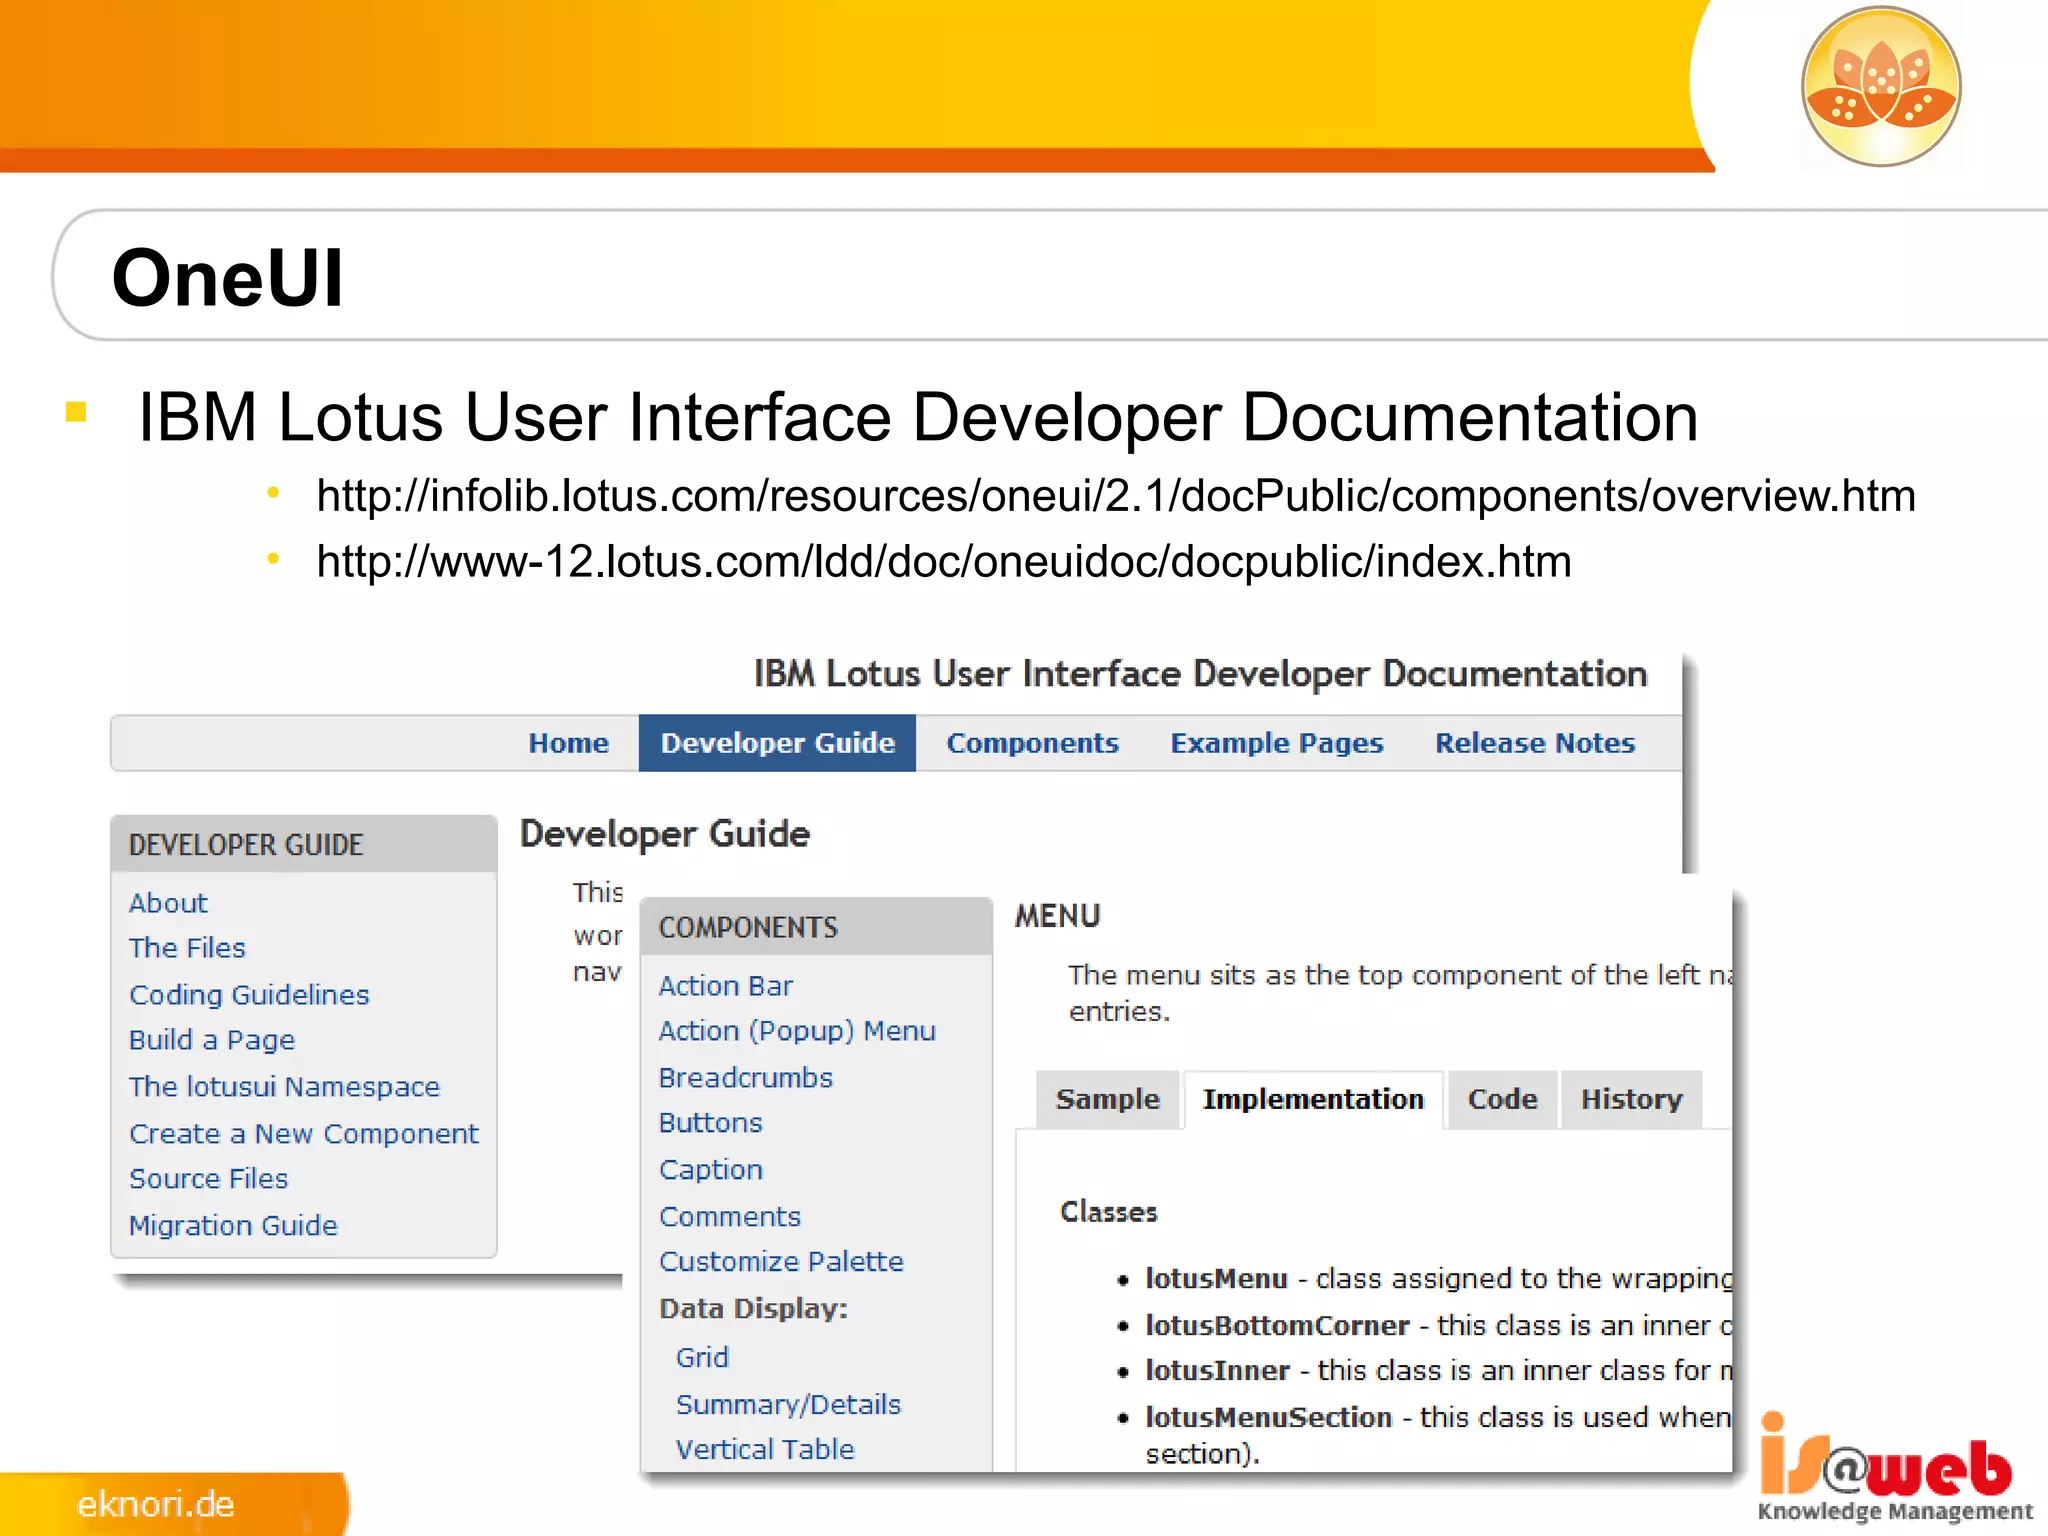Open the Release Notes tab
The image size is (2048, 1536).
click(x=1535, y=743)
